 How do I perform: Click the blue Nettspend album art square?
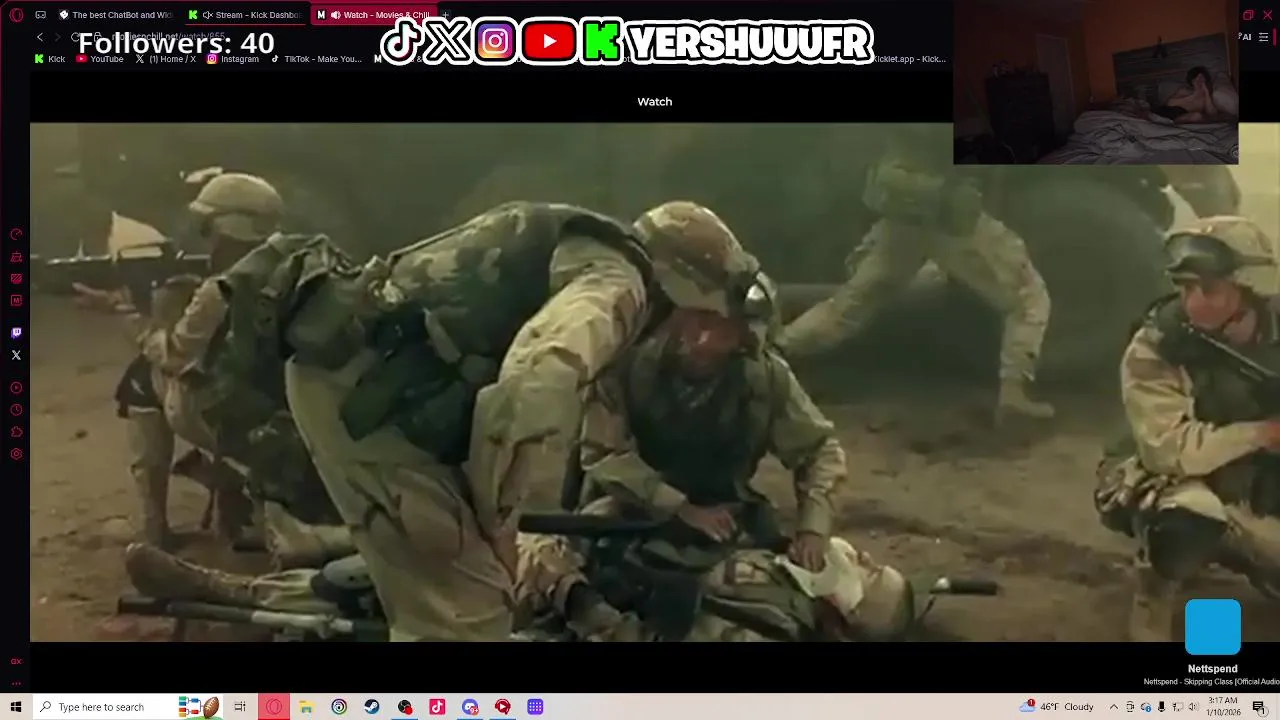tap(1212, 627)
